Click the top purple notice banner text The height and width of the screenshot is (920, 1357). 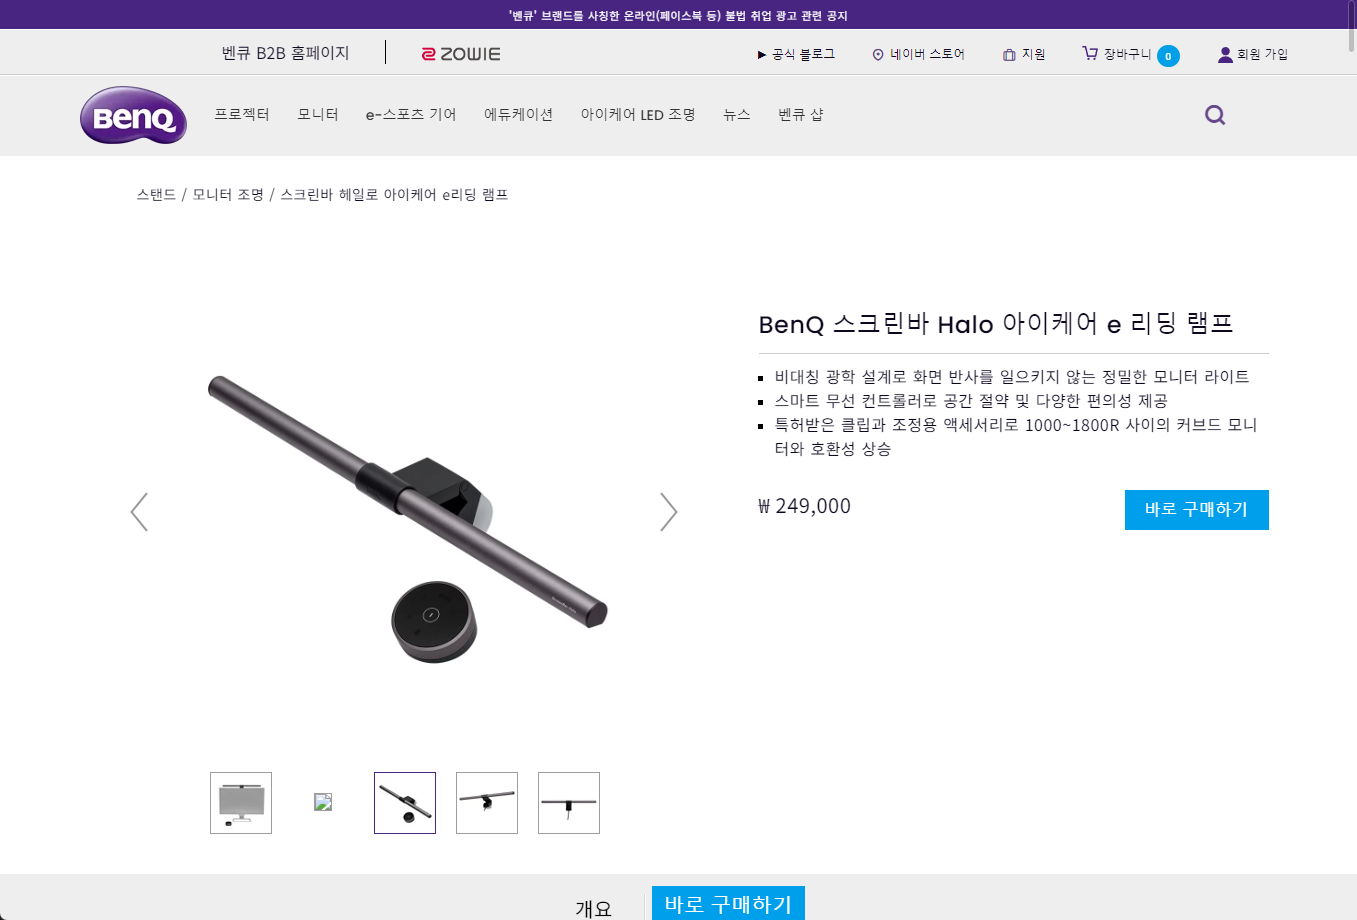click(x=678, y=15)
